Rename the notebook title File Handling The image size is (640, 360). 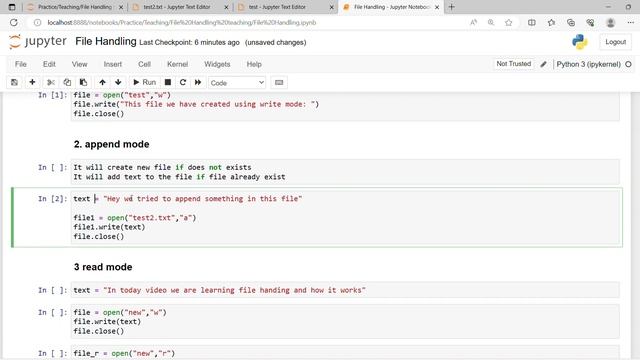point(106,42)
